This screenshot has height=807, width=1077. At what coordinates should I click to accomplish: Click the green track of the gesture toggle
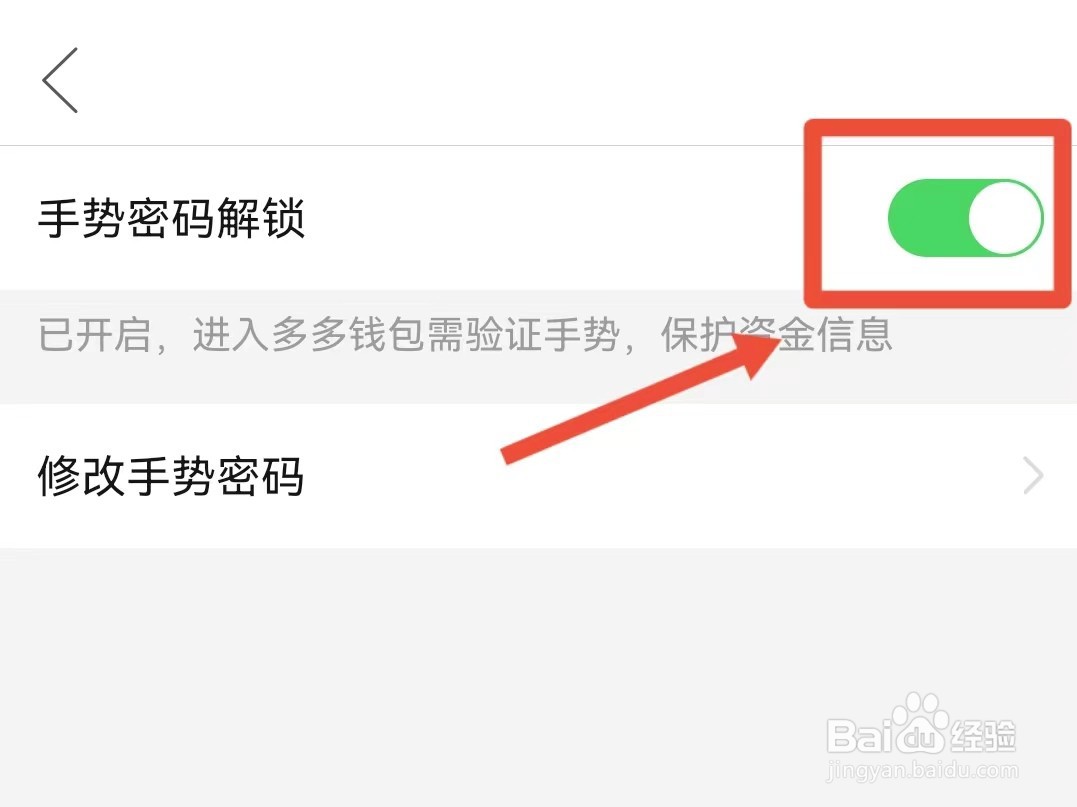[927, 218]
